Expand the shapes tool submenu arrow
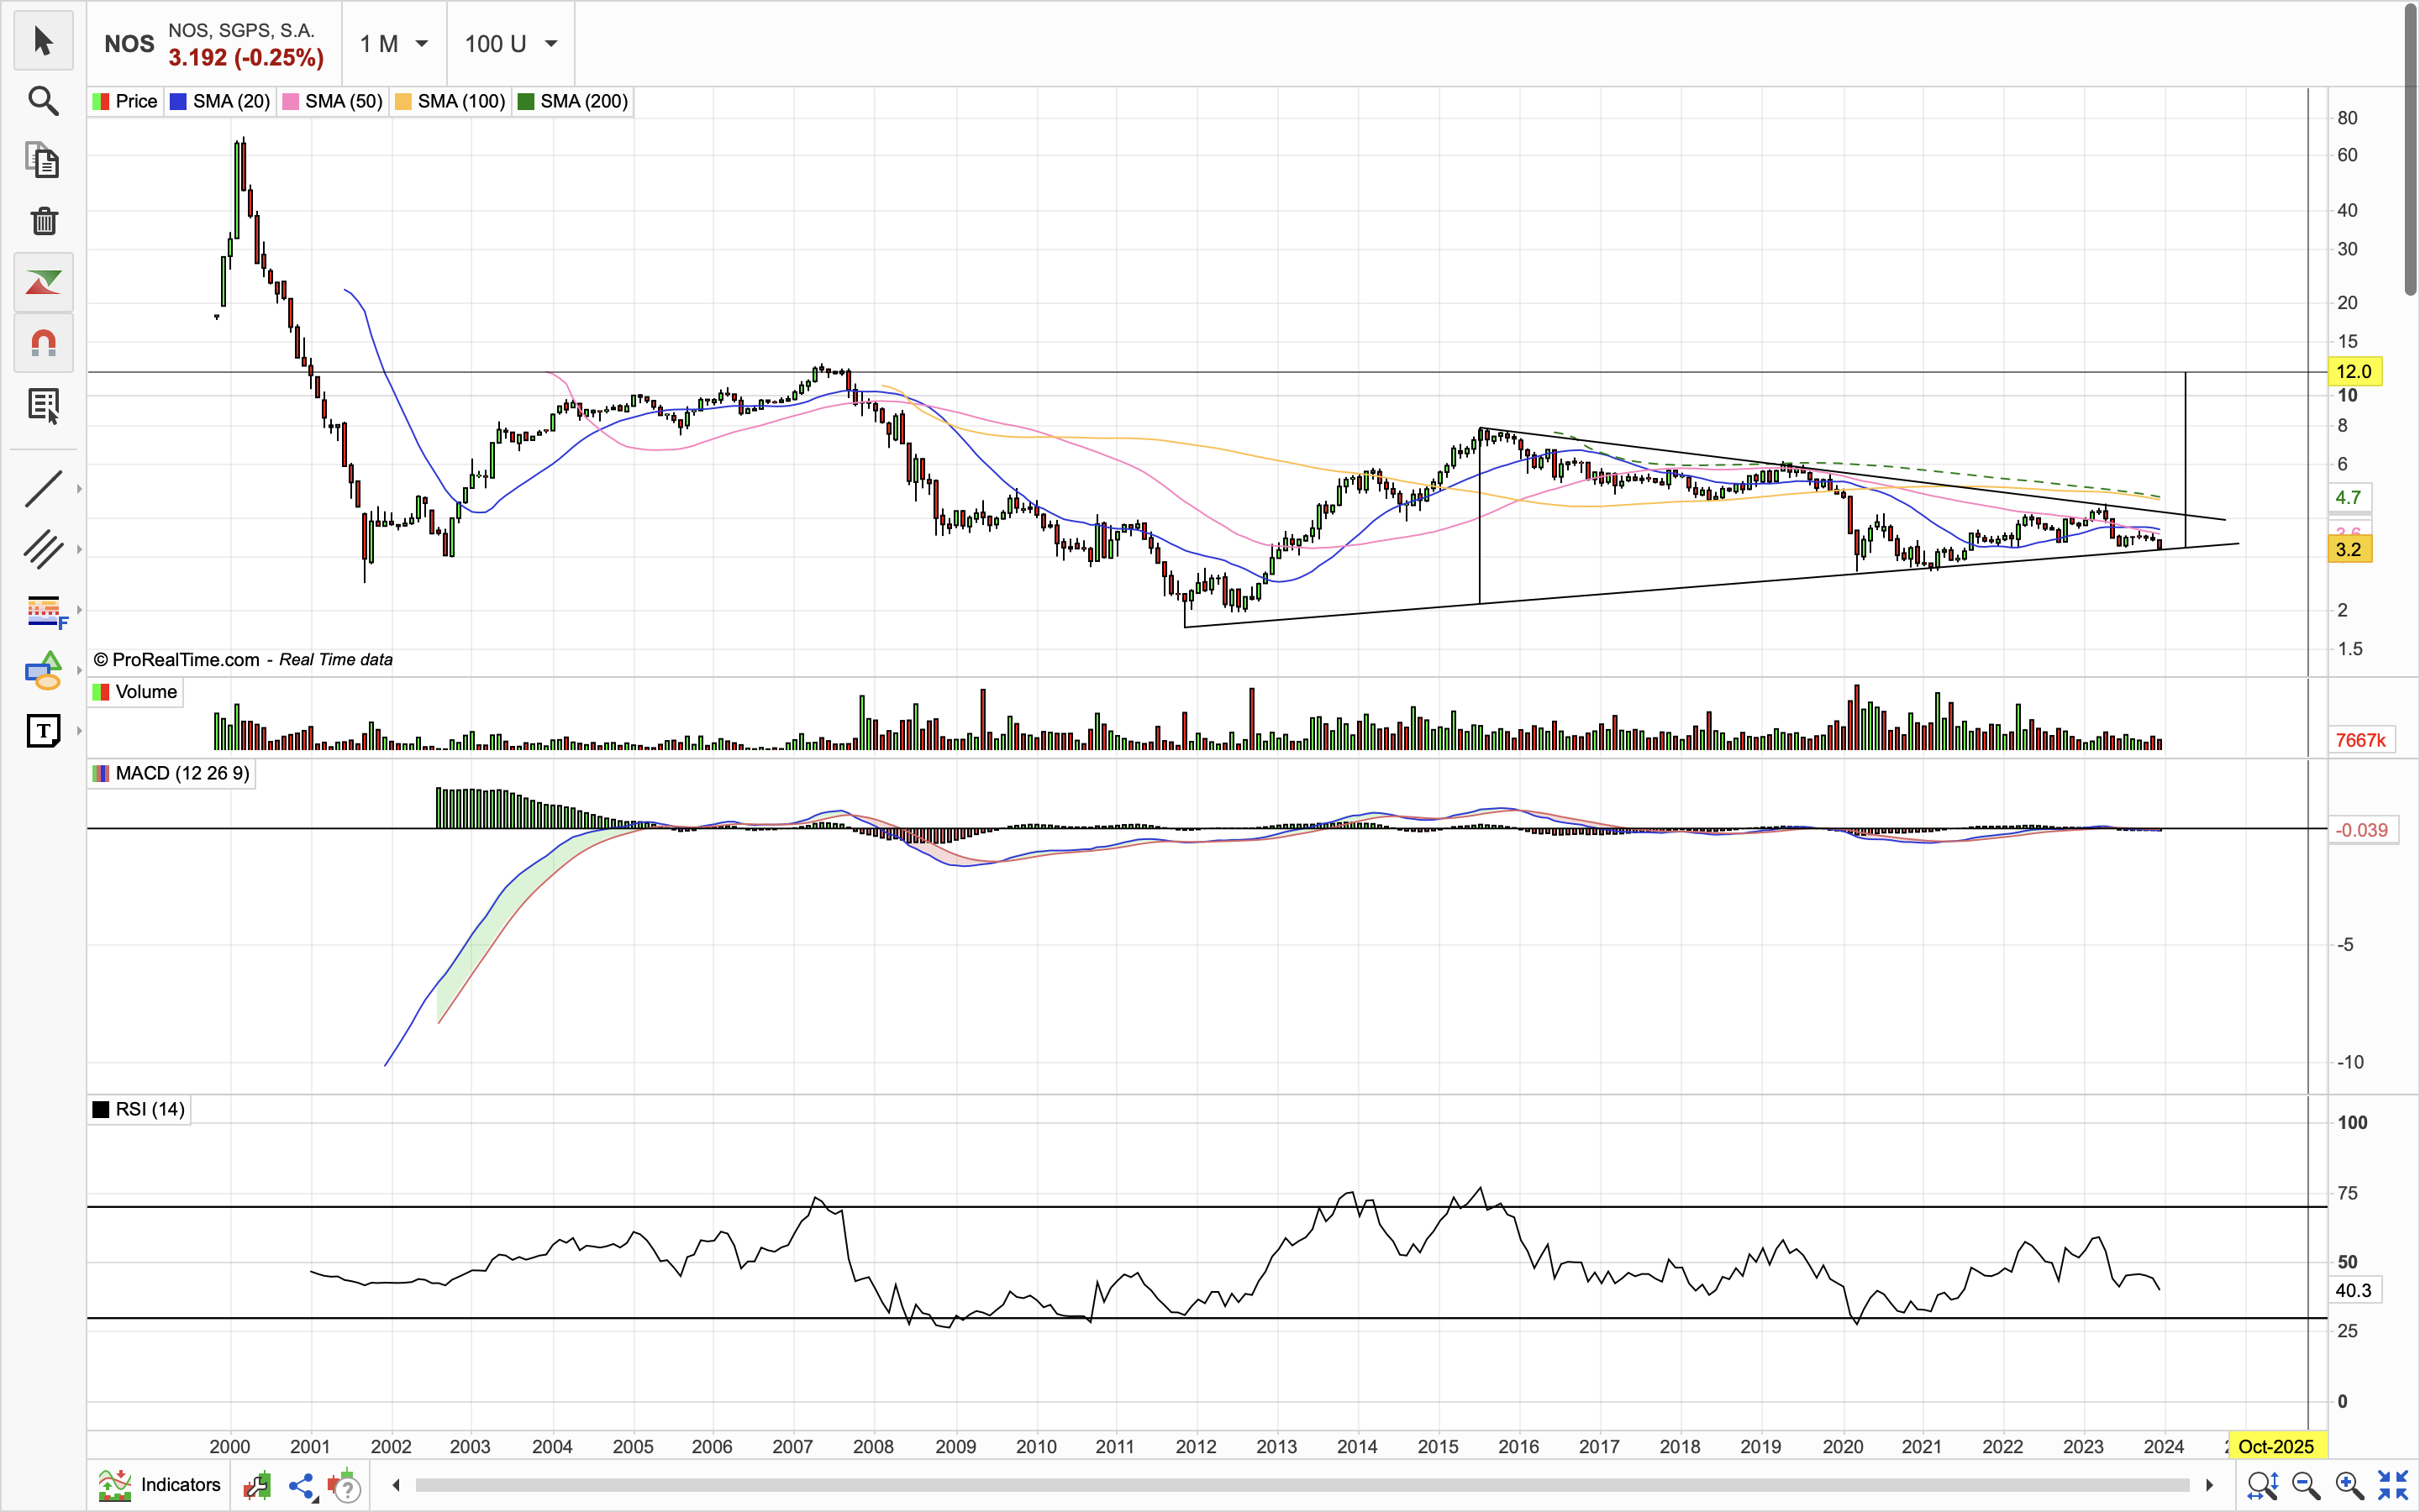The image size is (2420, 1512). [x=79, y=671]
